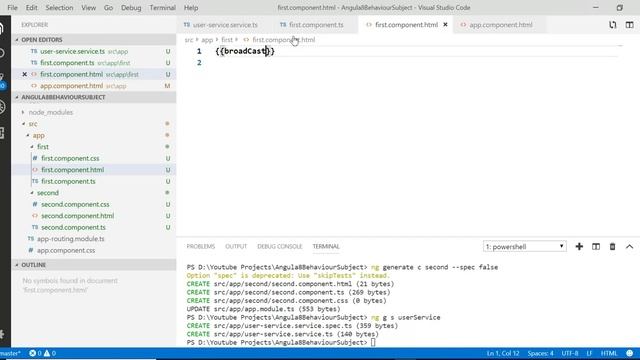
Task: Open the Extensions activity bar icon
Action: coord(2,133)
